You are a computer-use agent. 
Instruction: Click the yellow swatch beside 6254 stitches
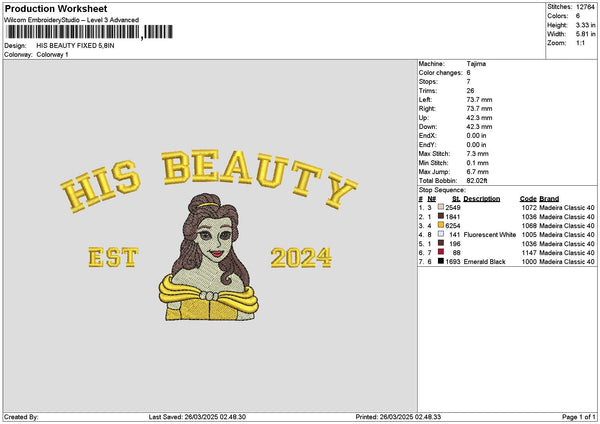(441, 225)
